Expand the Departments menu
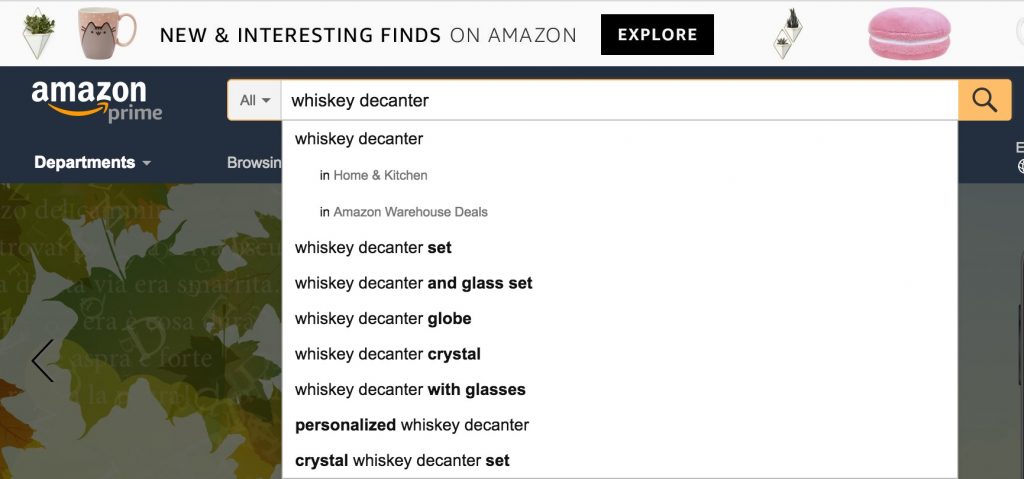The image size is (1024, 479). [x=92, y=162]
